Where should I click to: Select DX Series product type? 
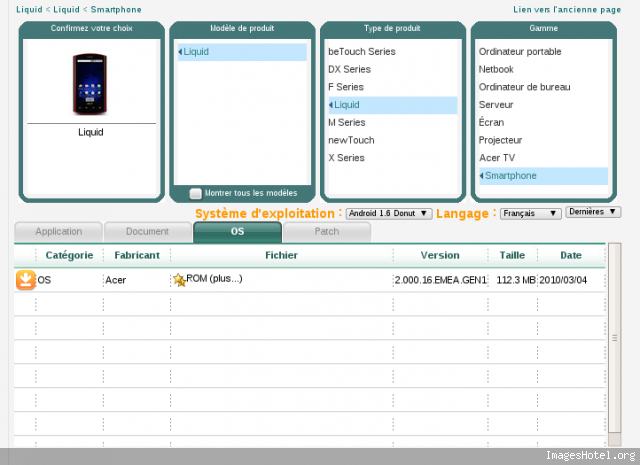[x=349, y=69]
